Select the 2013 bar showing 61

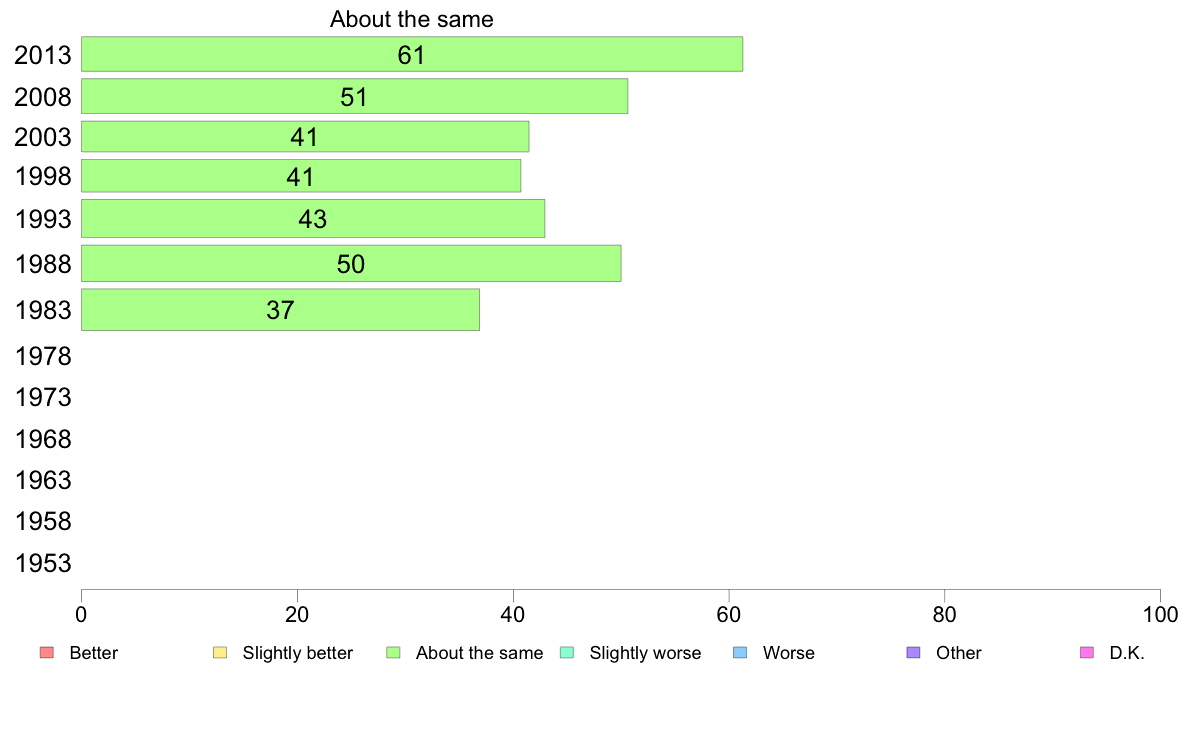pos(412,54)
